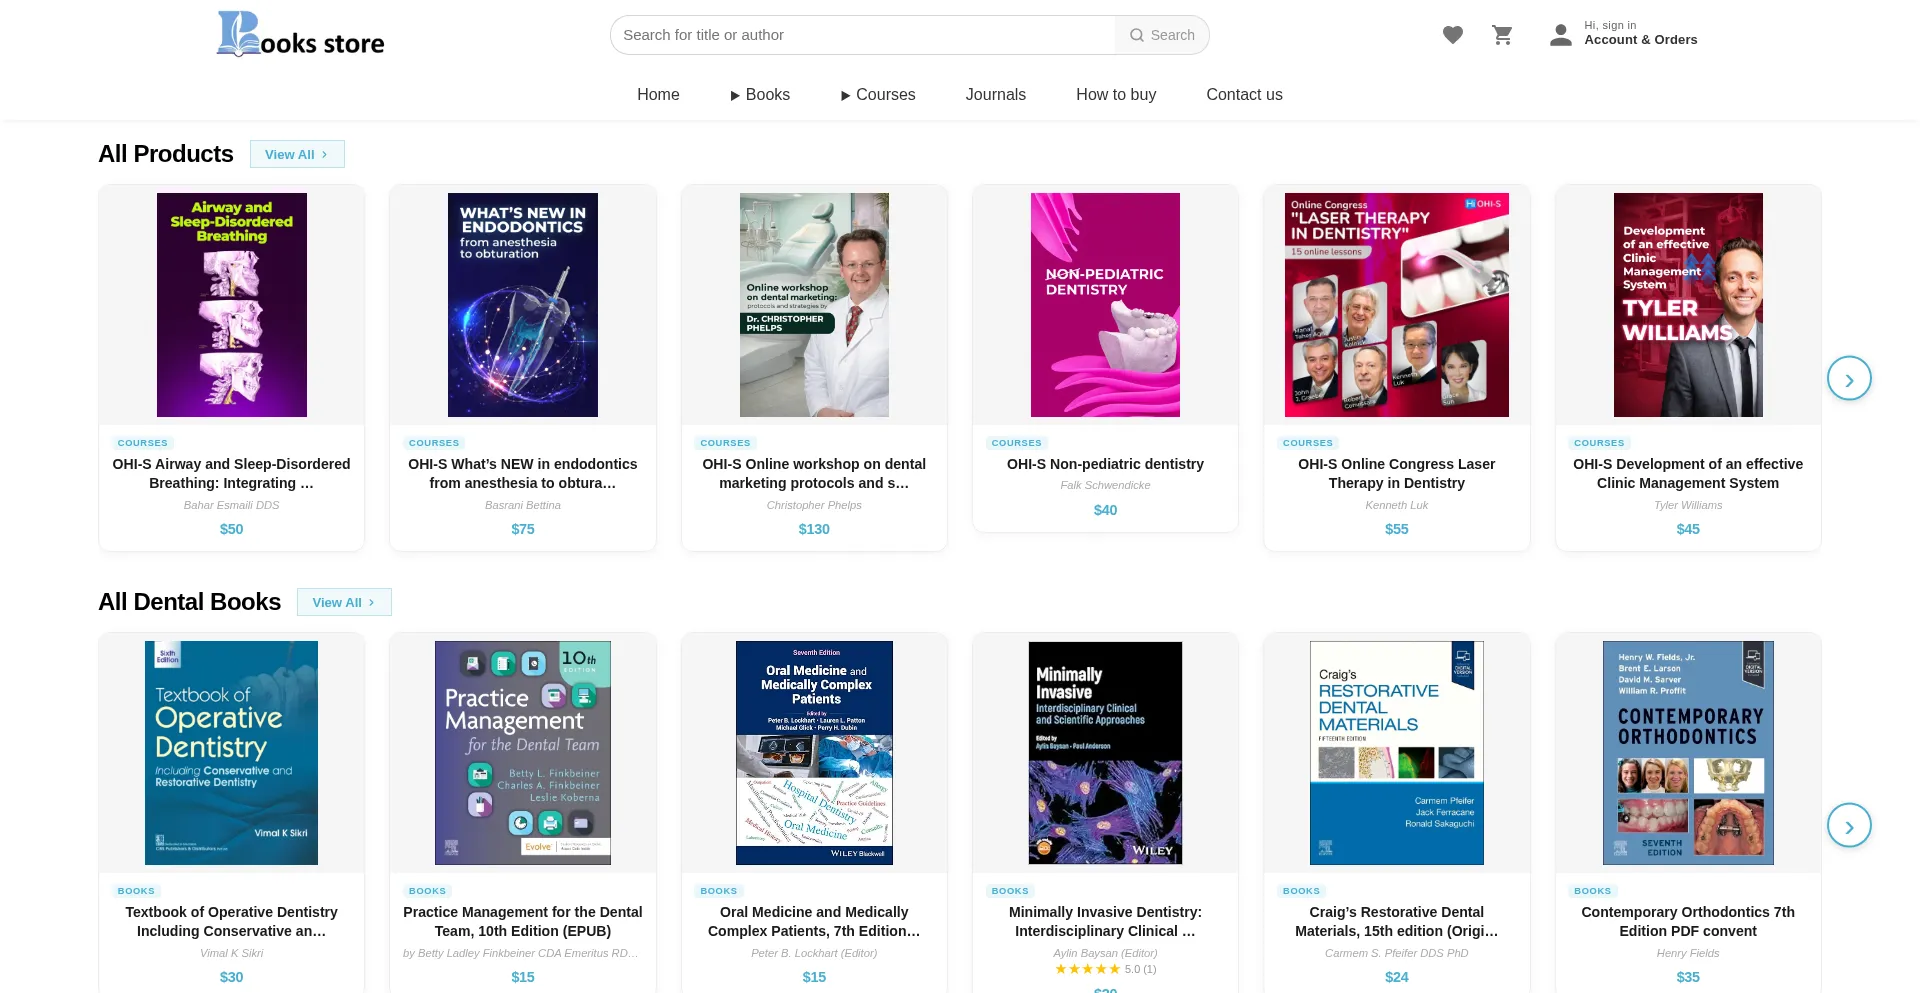
Task: Click OHI-S Non-pediatric dentistry title
Action: (1105, 464)
